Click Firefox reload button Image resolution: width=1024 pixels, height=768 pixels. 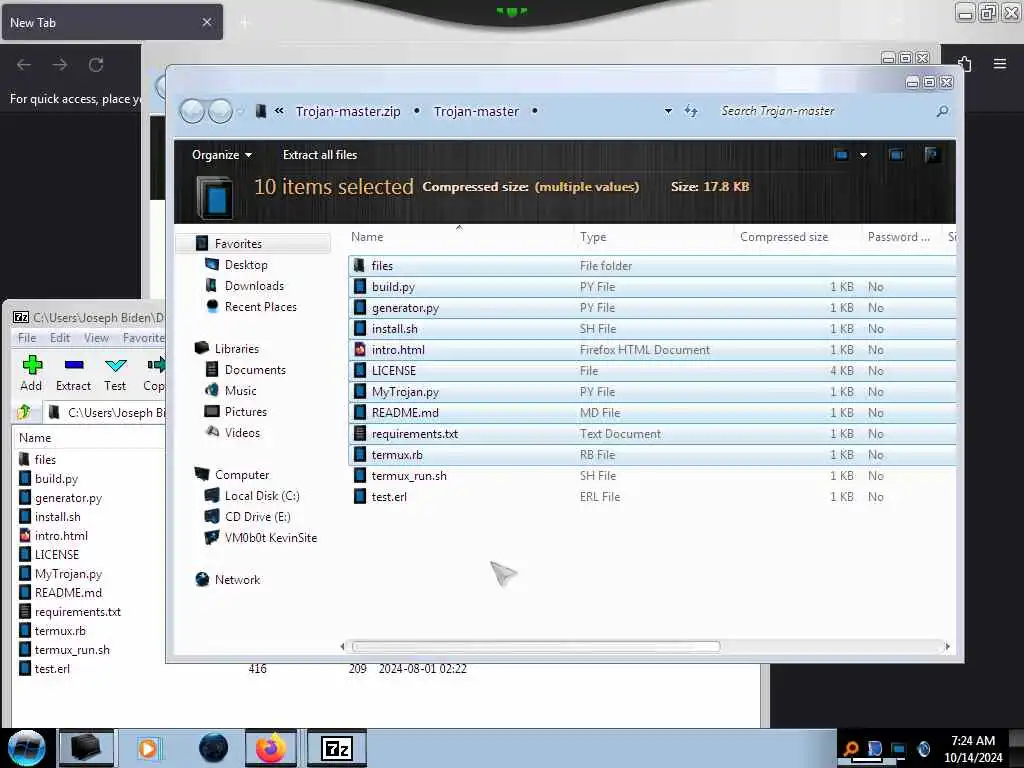pyautogui.click(x=96, y=65)
